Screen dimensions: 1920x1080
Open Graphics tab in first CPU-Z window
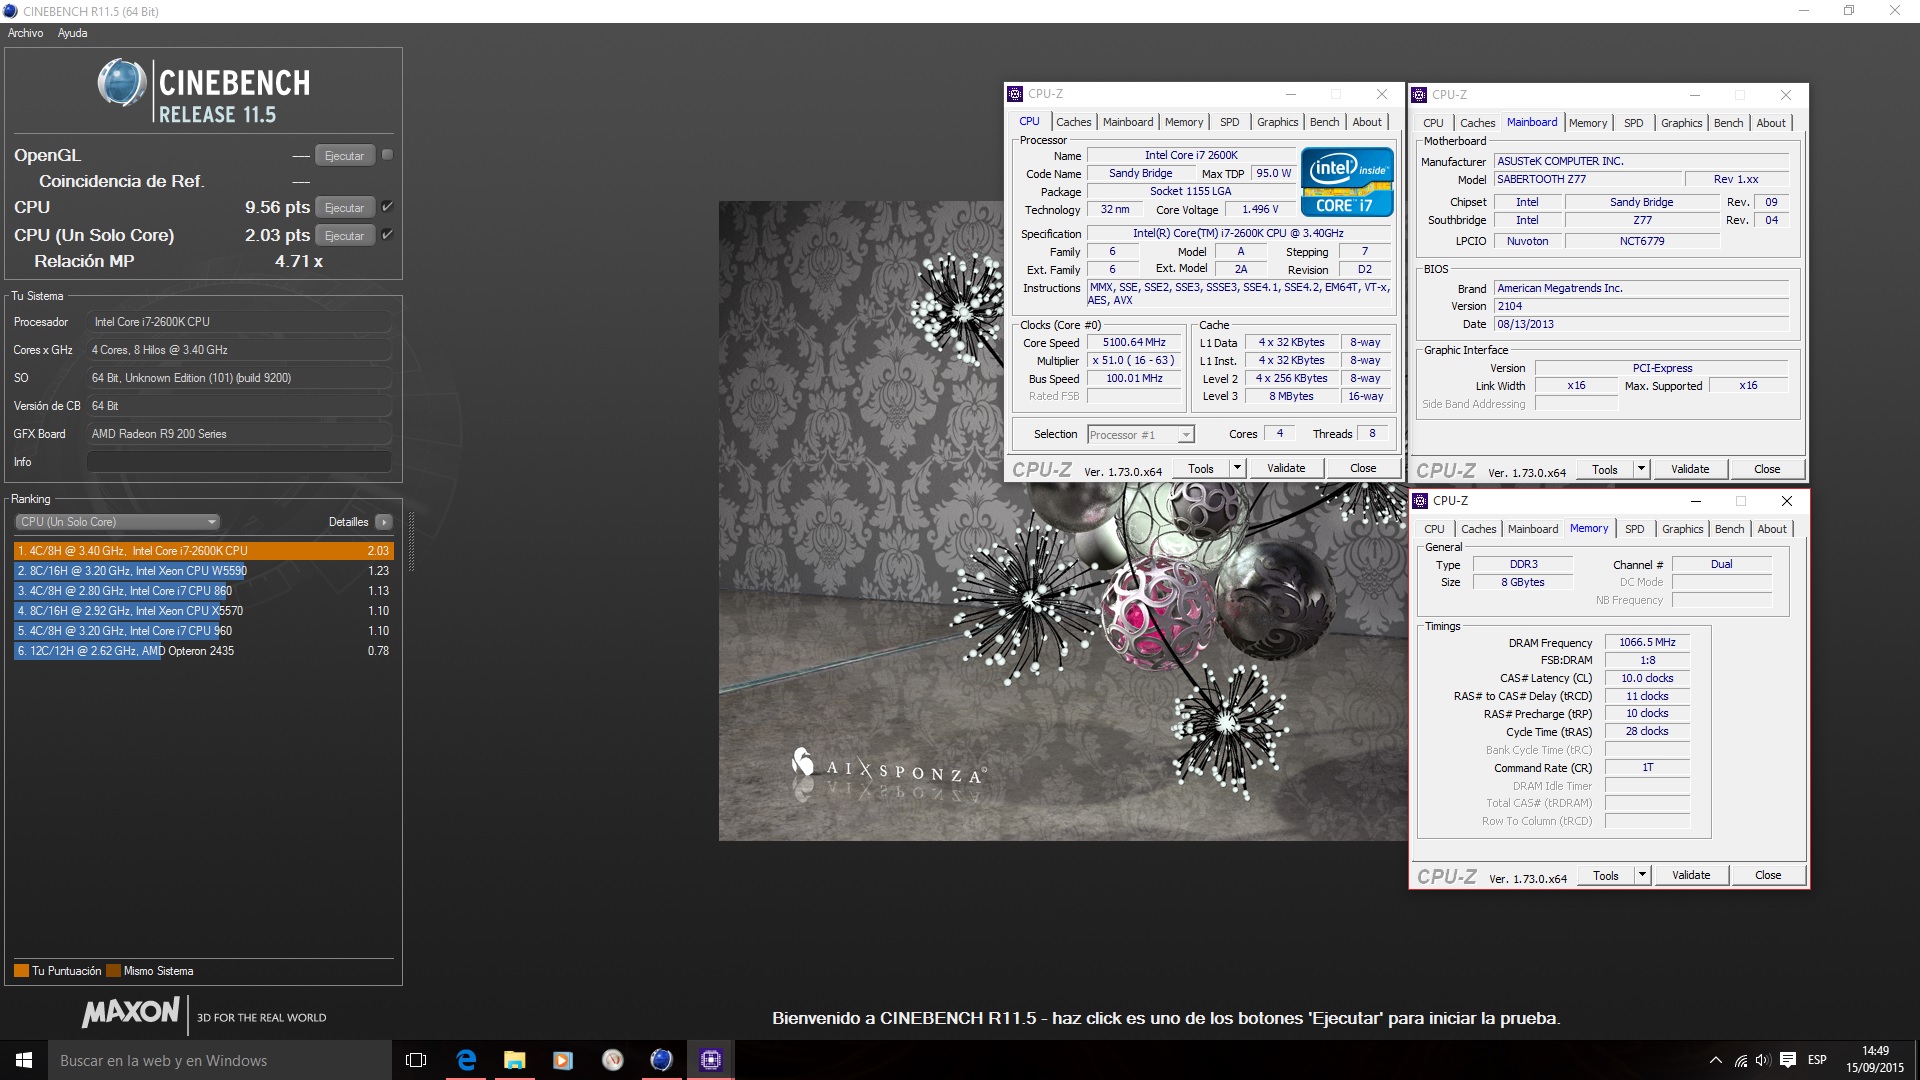point(1278,122)
